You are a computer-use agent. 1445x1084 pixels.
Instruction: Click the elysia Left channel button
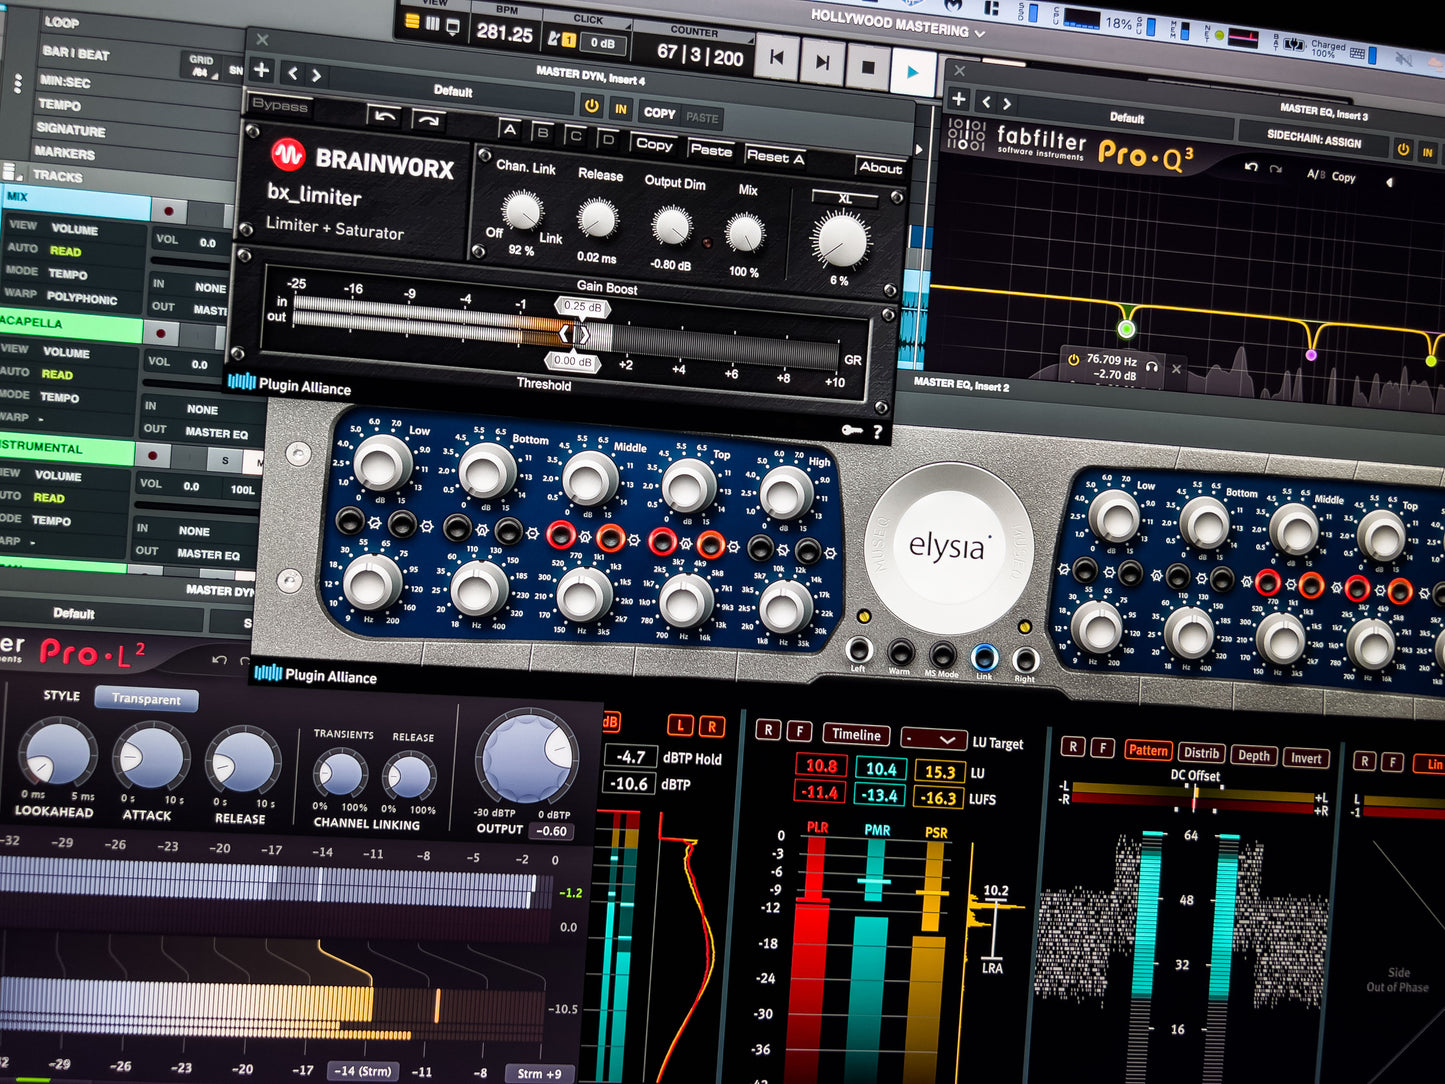coord(857,649)
